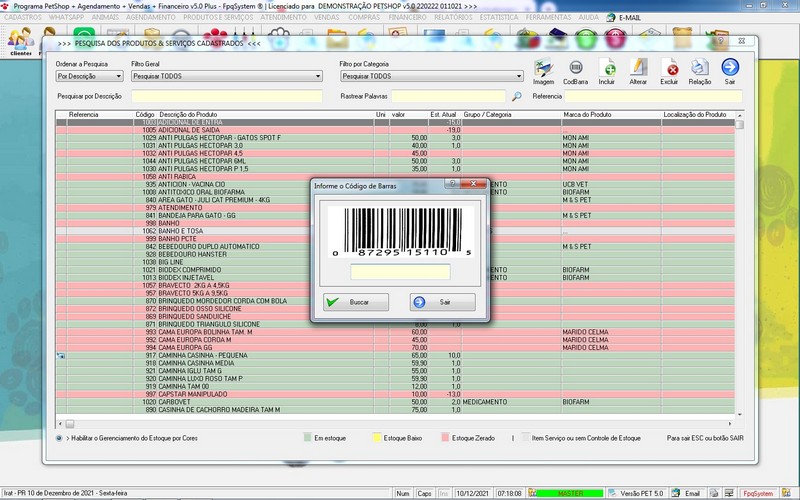Open the RELATÓRIOS menu
The width and height of the screenshot is (800, 500).
click(x=453, y=17)
